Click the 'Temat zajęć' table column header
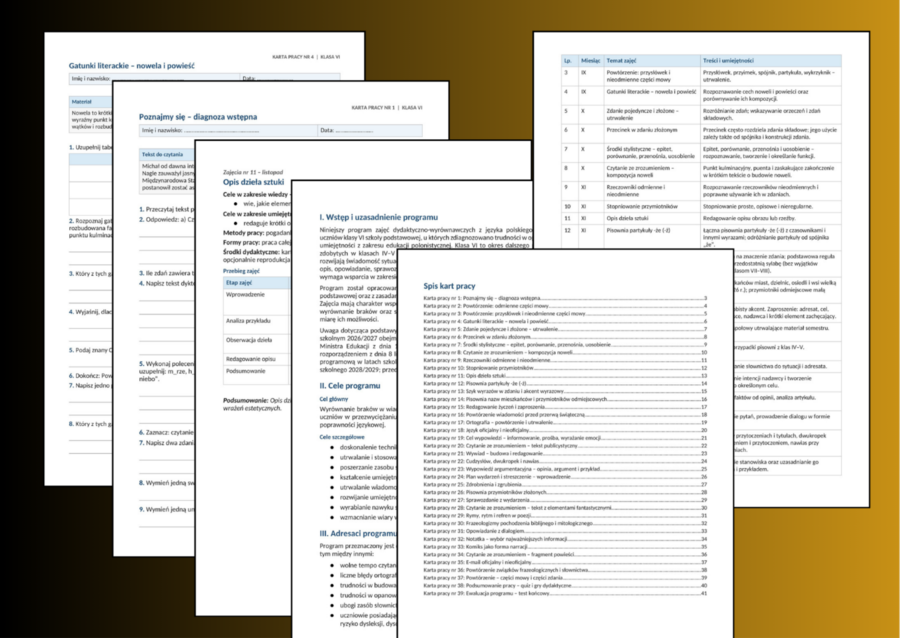Viewport: 900px width, 638px height. coord(651,60)
